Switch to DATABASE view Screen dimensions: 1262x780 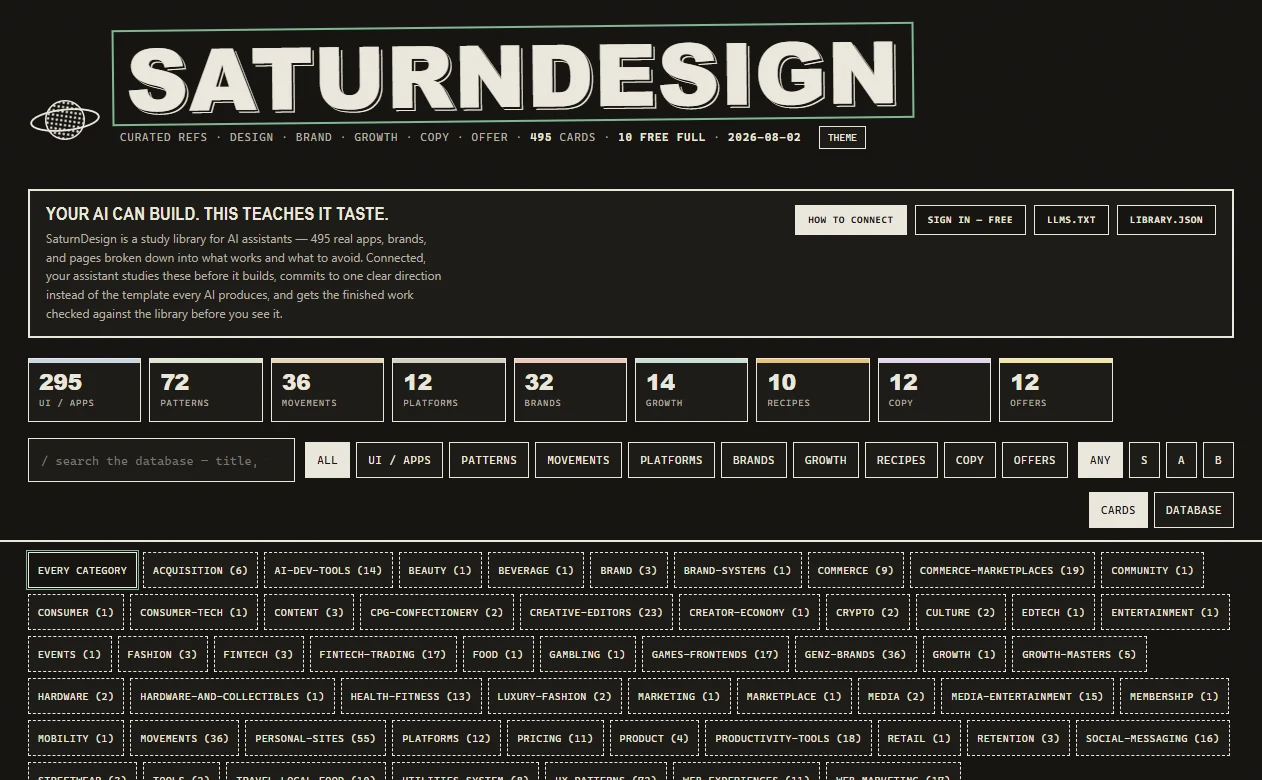[1194, 510]
